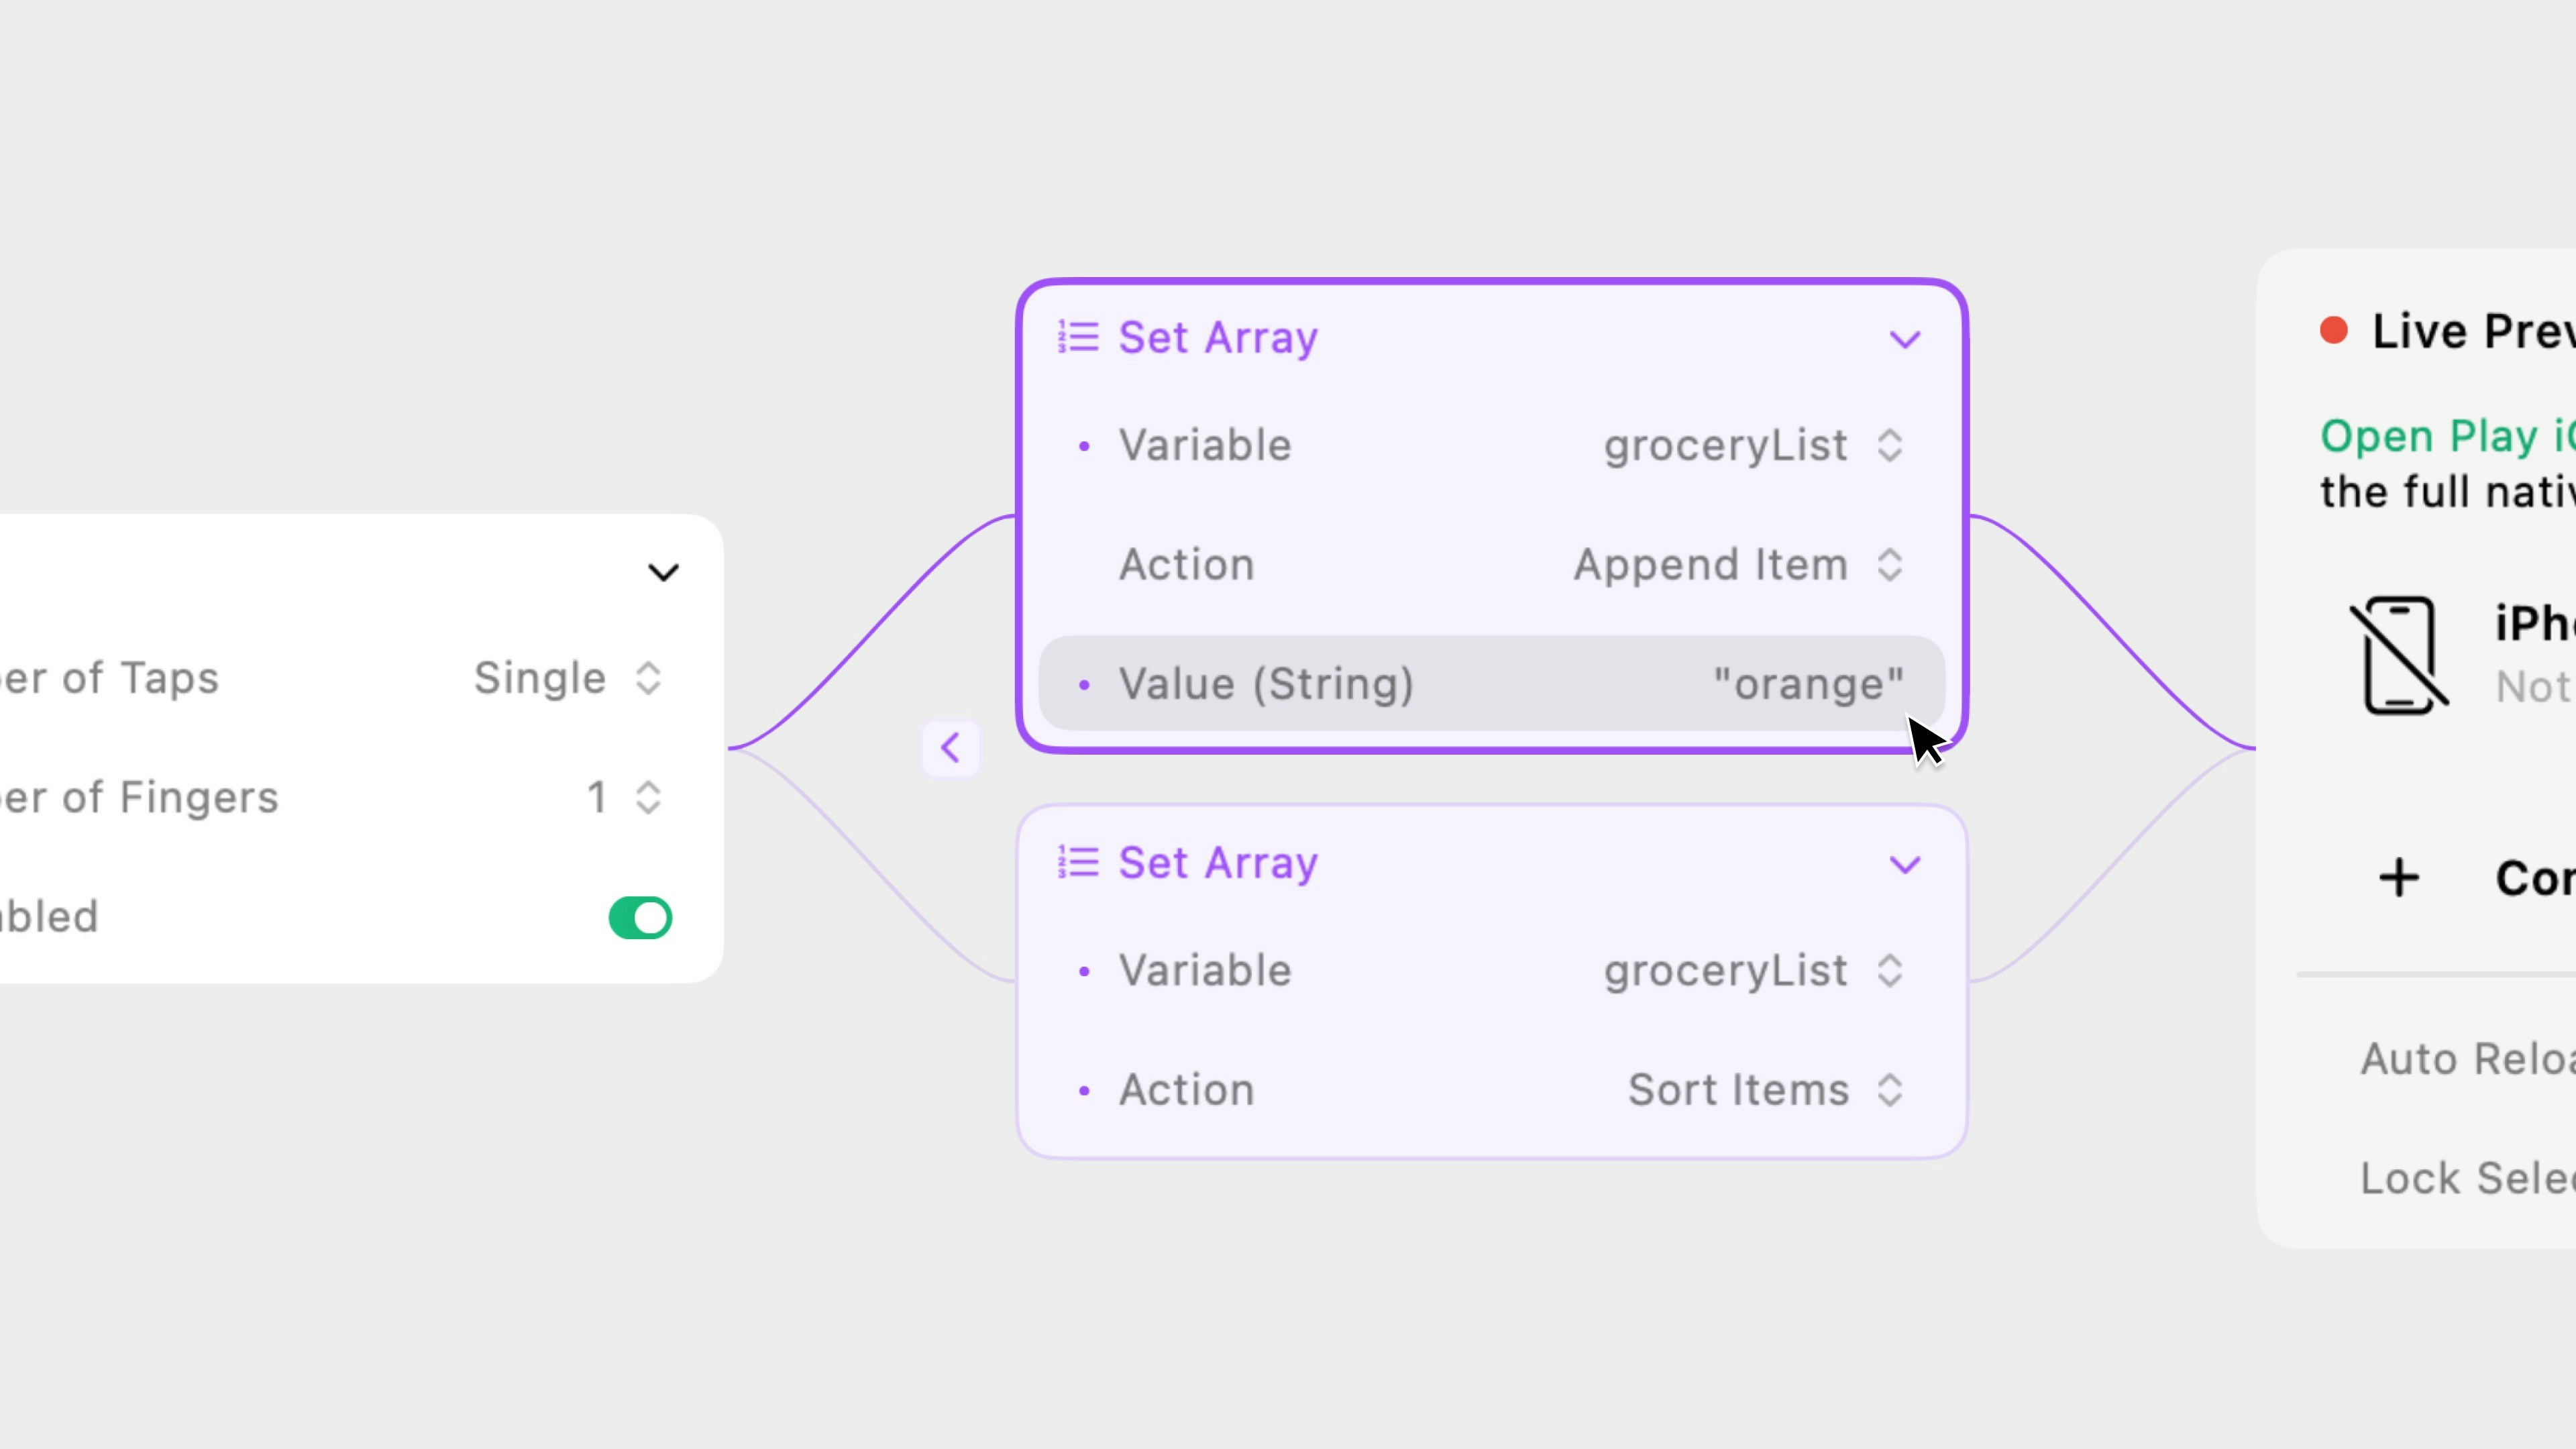
Task: Click the Auto Reload option
Action: (x=2466, y=1058)
